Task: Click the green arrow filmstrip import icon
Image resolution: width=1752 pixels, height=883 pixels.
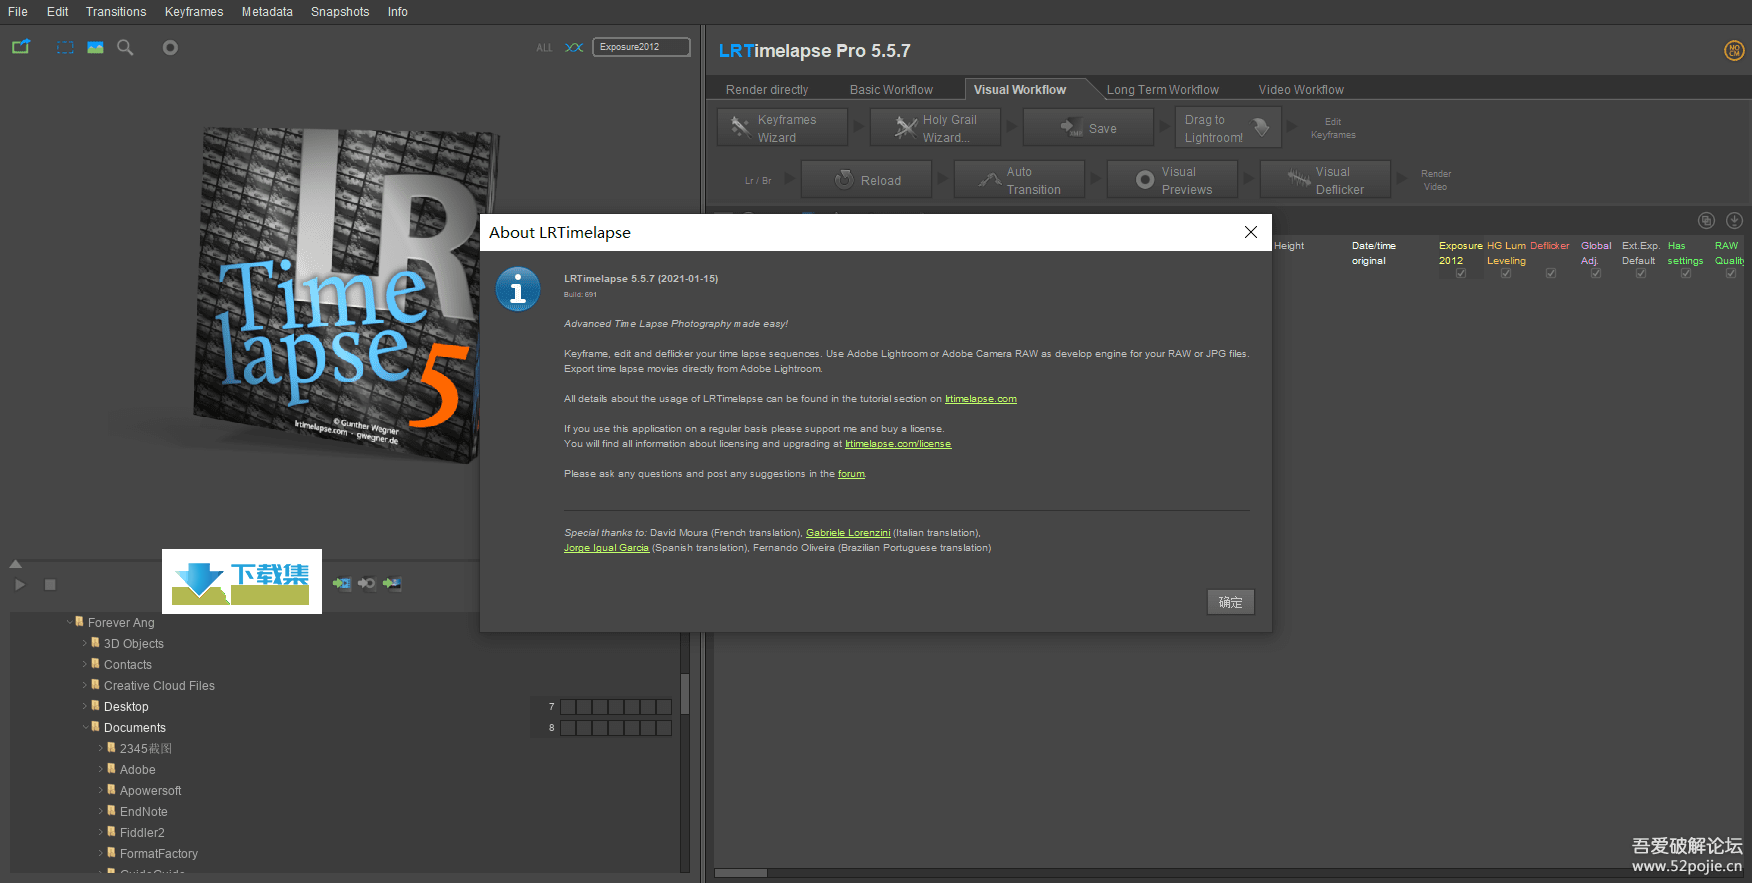Action: pos(342,583)
